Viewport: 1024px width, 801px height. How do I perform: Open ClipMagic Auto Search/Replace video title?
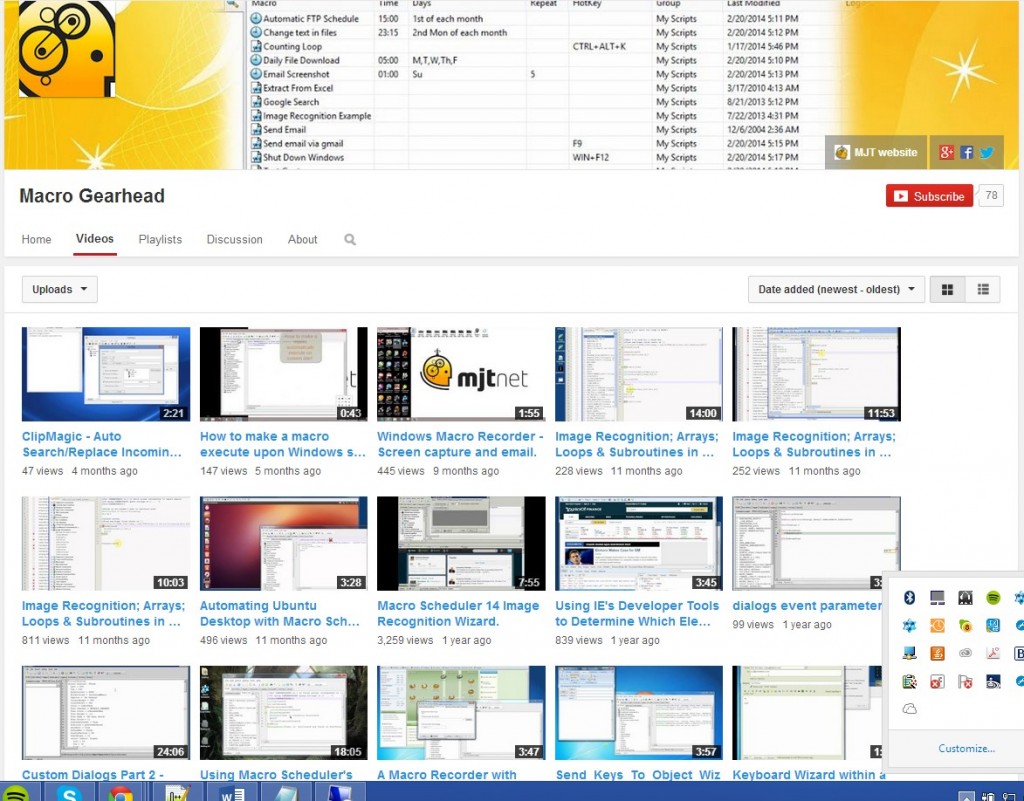point(102,444)
